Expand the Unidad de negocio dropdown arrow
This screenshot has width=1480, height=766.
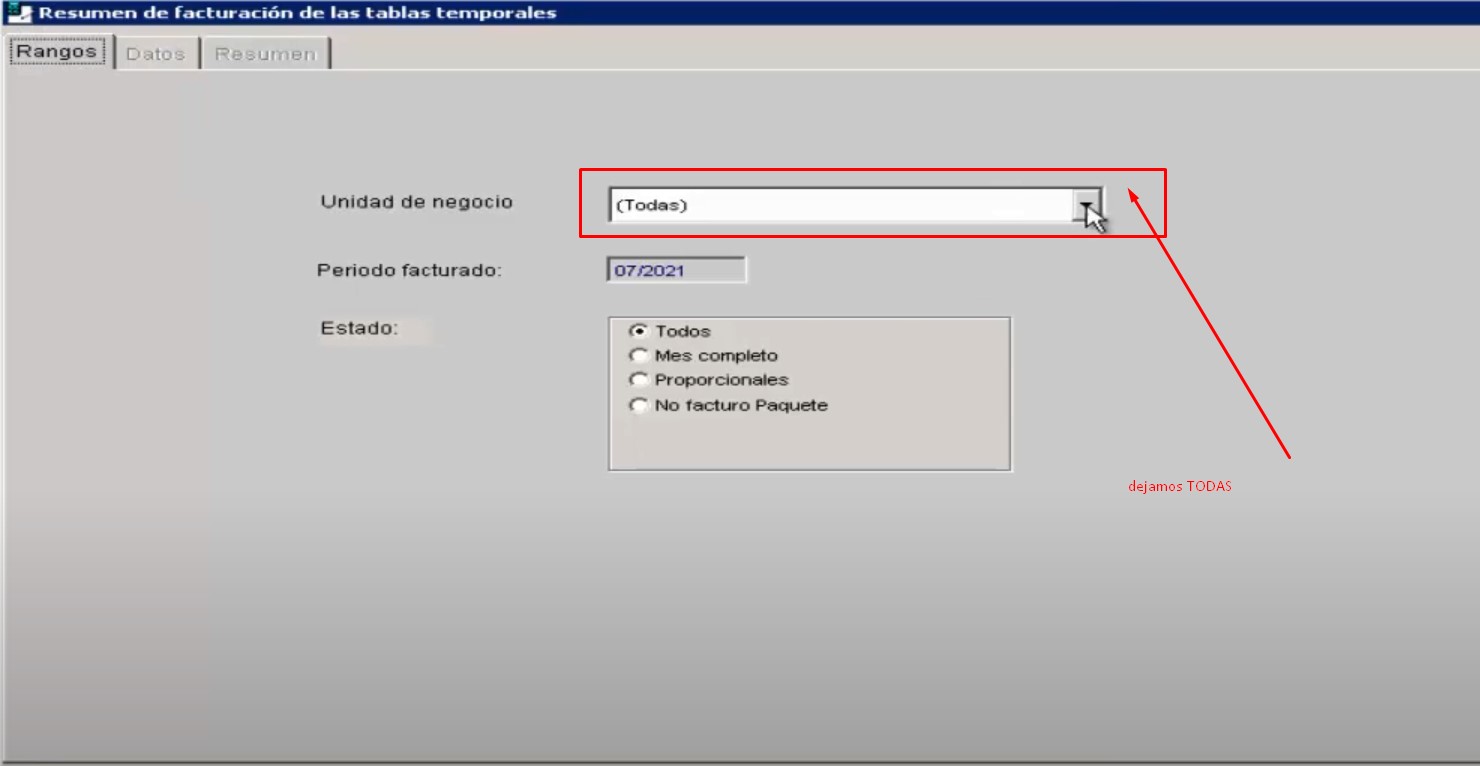(1086, 205)
